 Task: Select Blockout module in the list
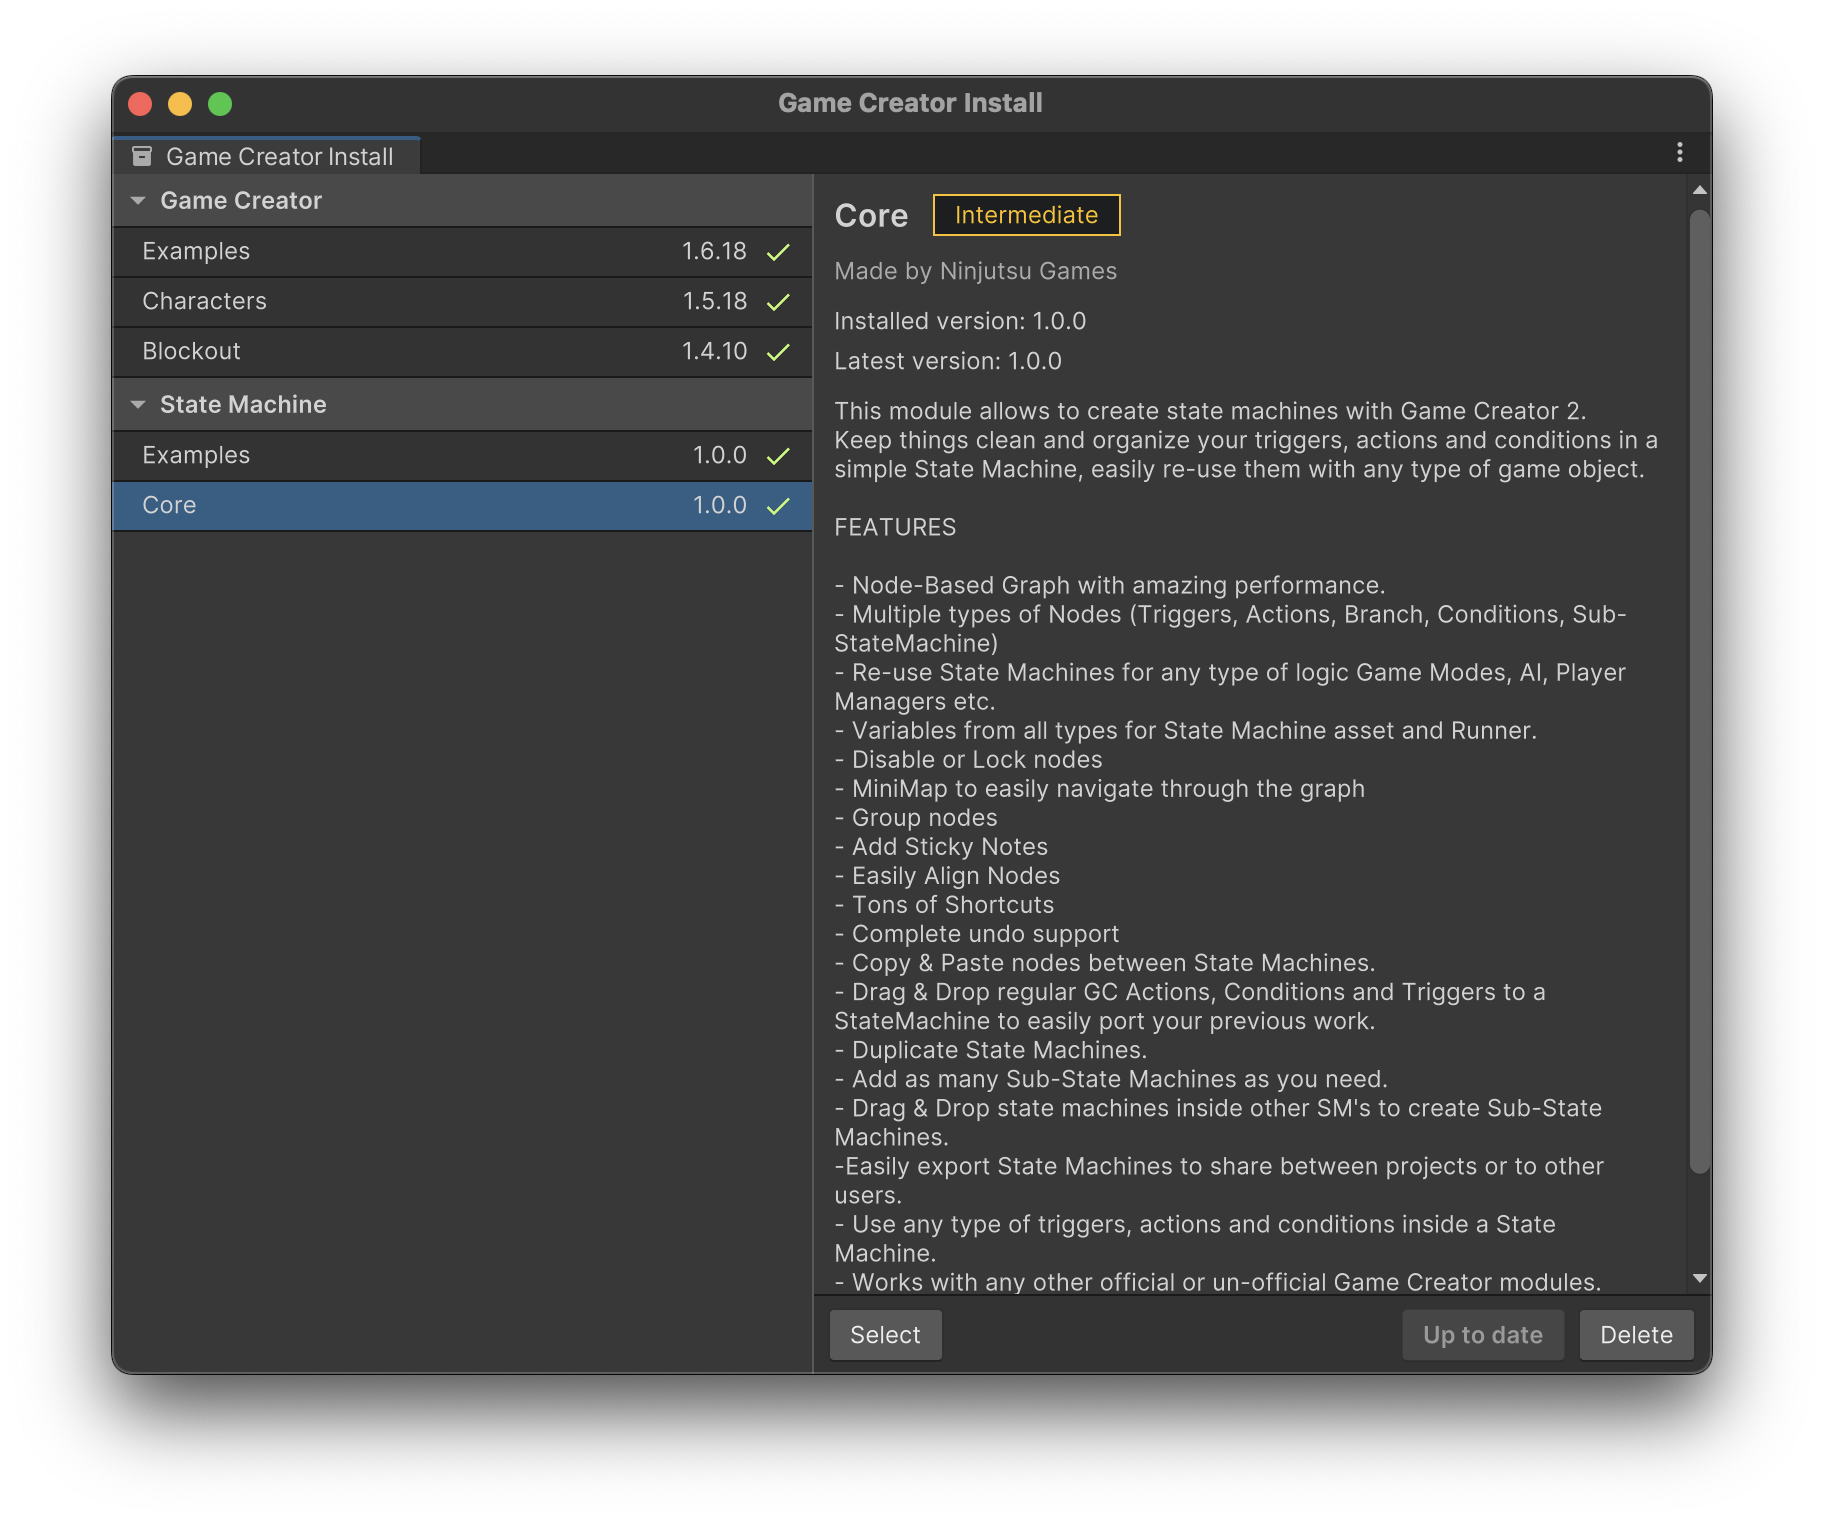pos(192,351)
